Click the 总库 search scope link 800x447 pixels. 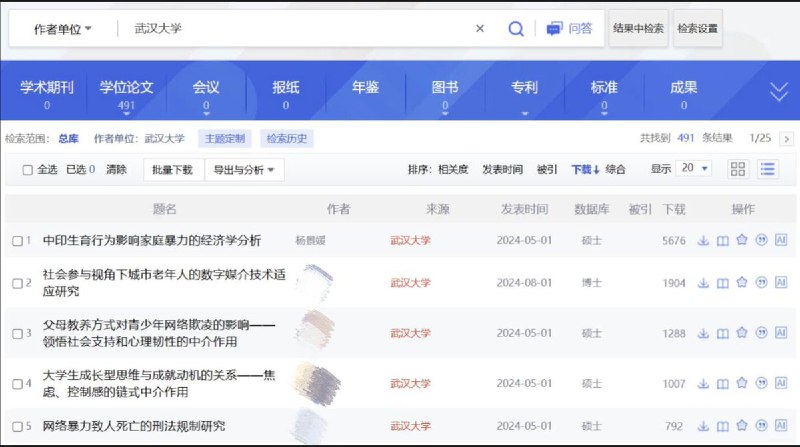68,139
